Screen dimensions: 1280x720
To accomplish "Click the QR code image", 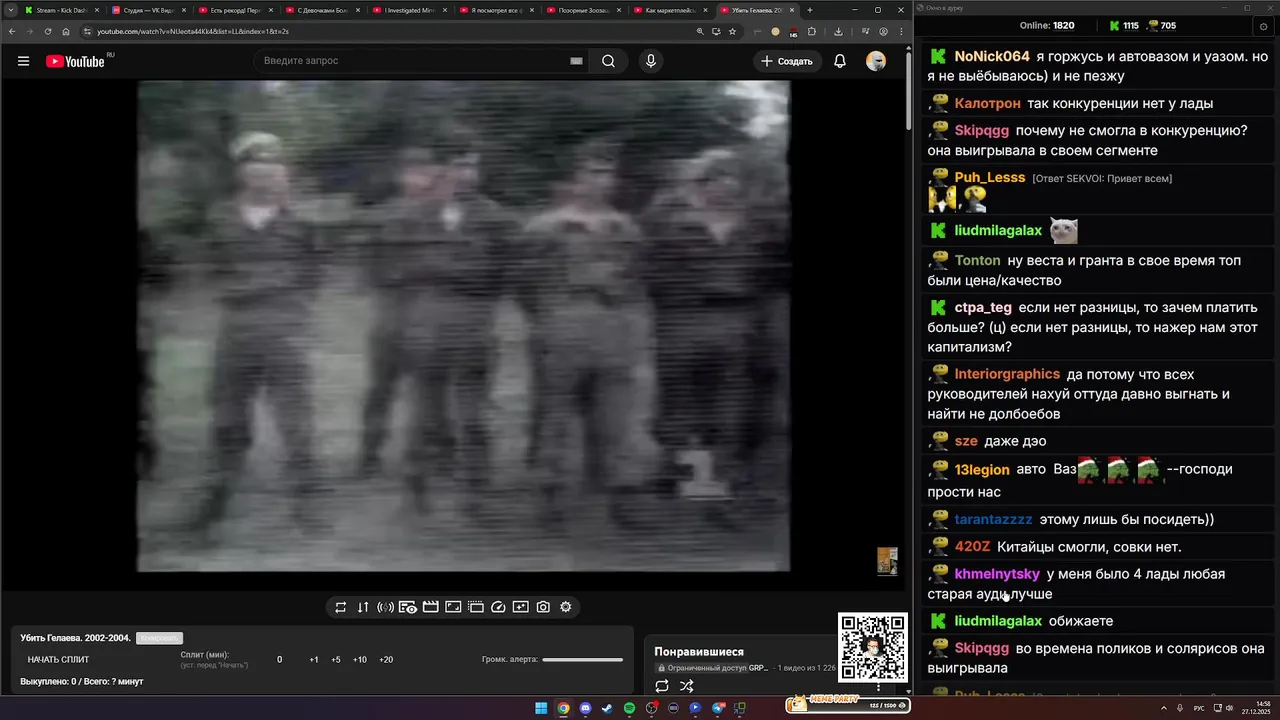I will tap(873, 648).
